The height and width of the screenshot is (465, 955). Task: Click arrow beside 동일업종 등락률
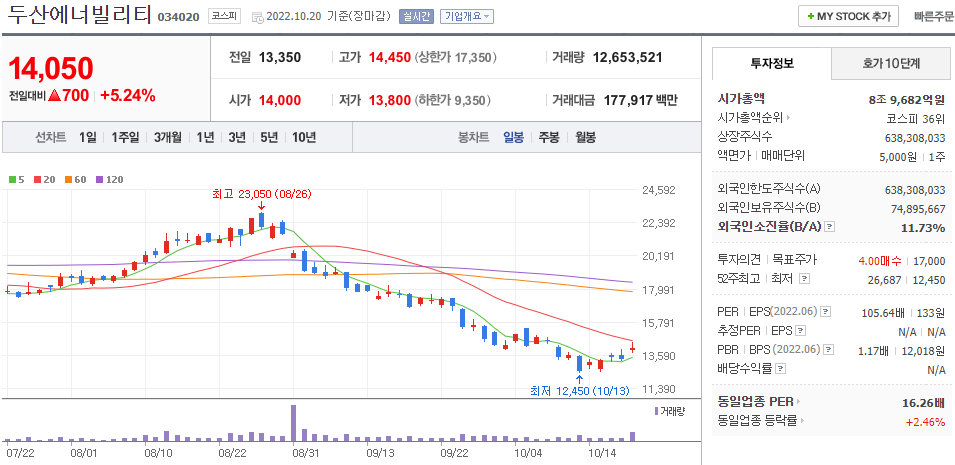[x=802, y=421]
